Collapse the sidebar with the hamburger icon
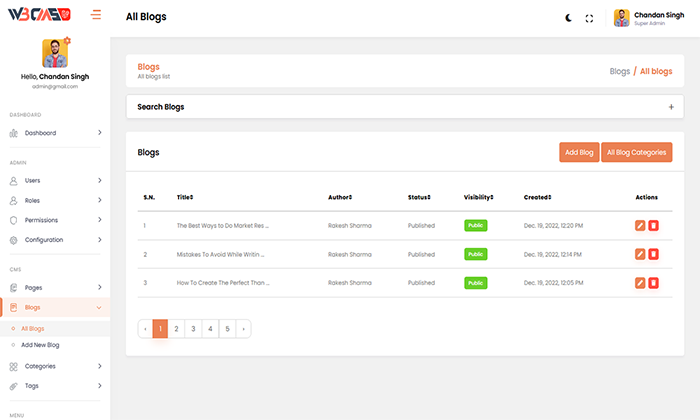 coord(96,15)
